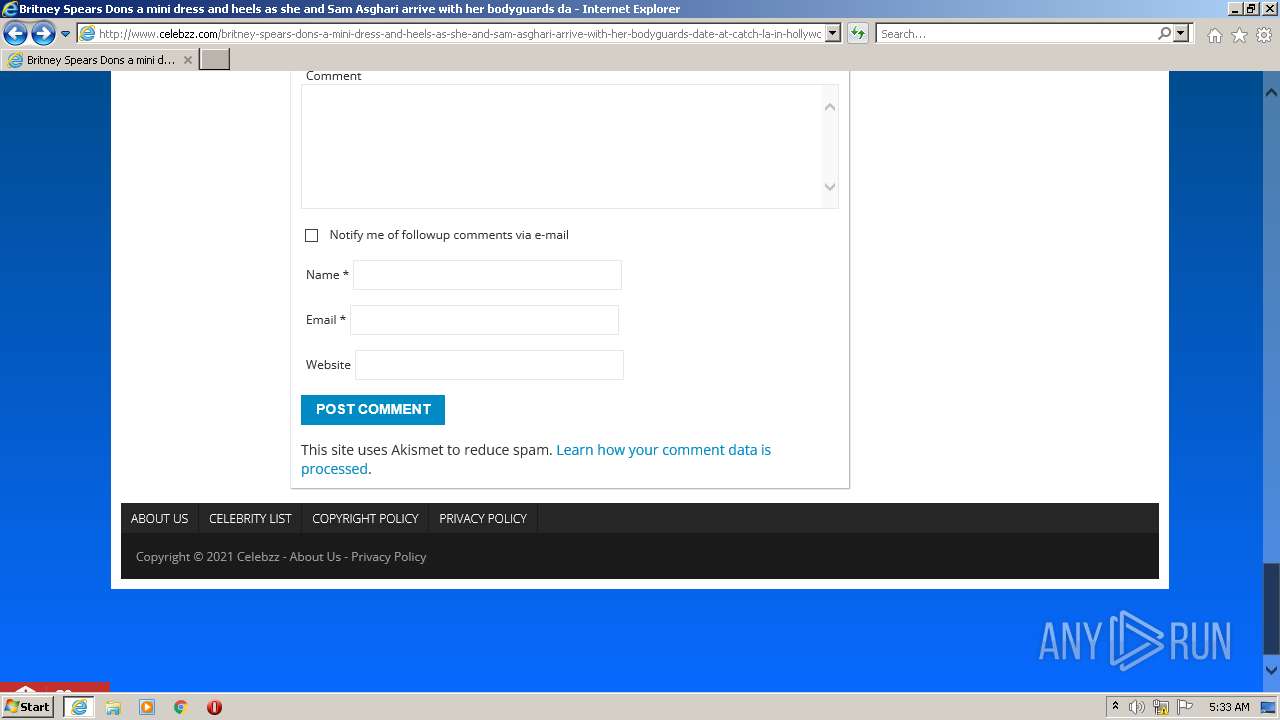Click the page scrollbar up arrow
Viewport: 1280px width, 720px height.
(1271, 92)
